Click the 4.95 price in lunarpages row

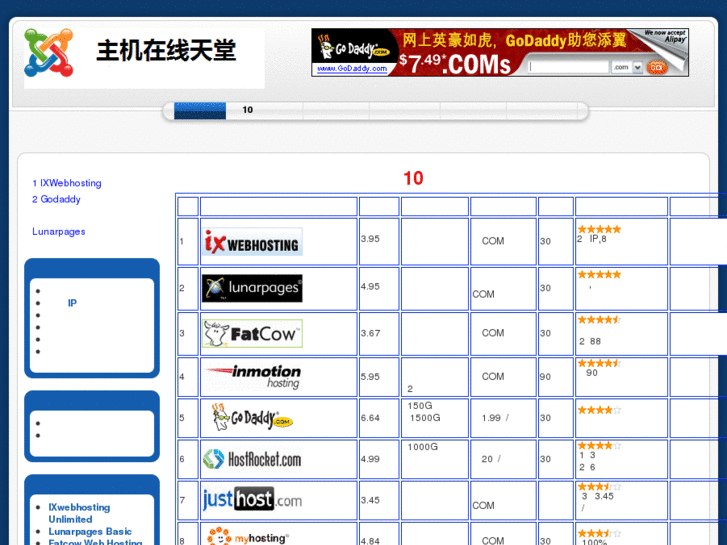pos(370,287)
